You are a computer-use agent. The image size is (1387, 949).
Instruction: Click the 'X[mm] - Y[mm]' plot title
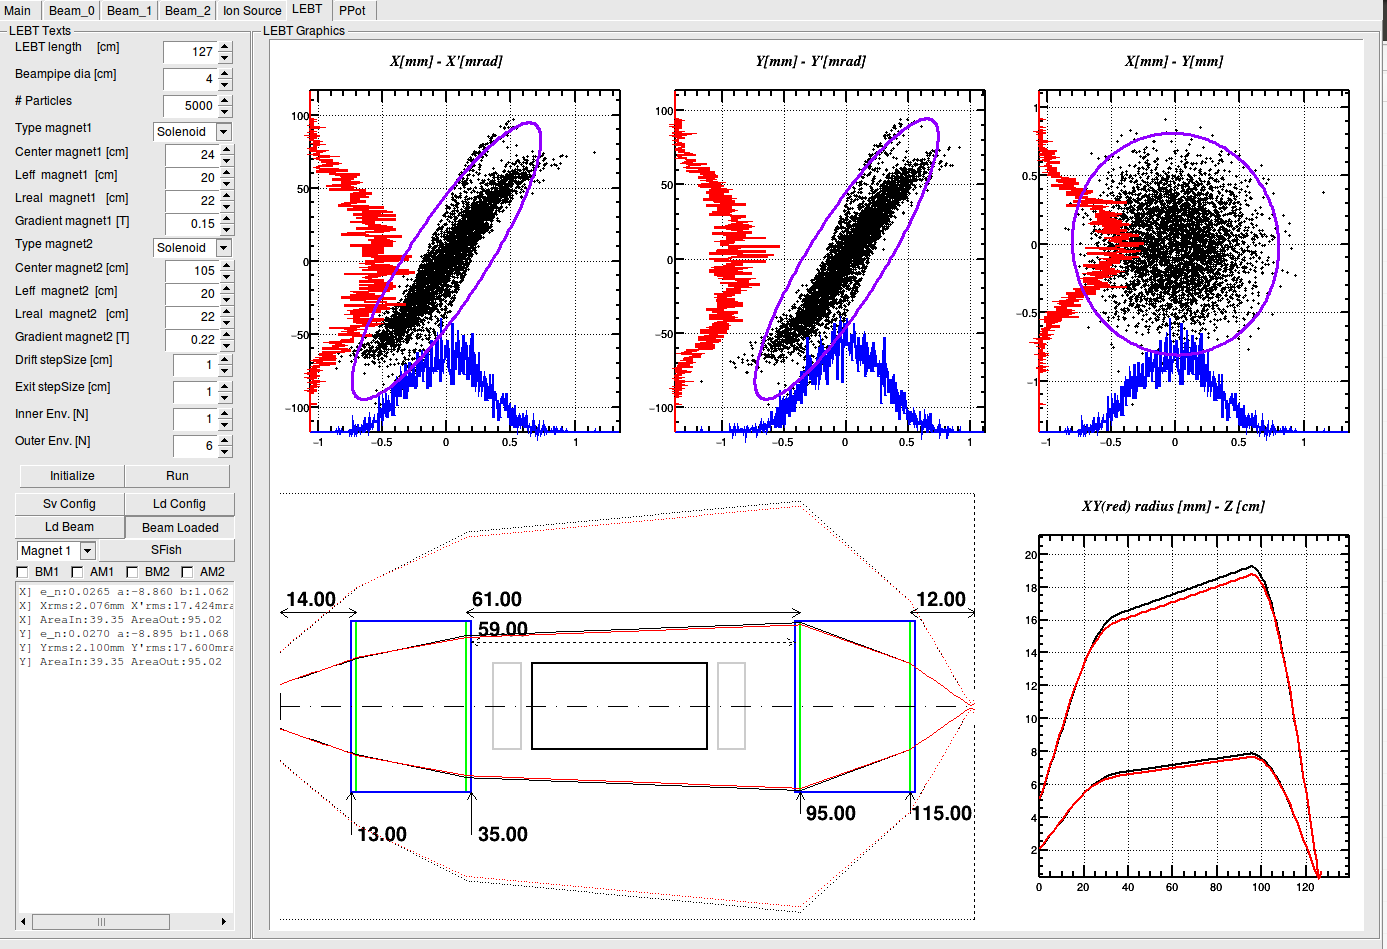pos(1174,61)
